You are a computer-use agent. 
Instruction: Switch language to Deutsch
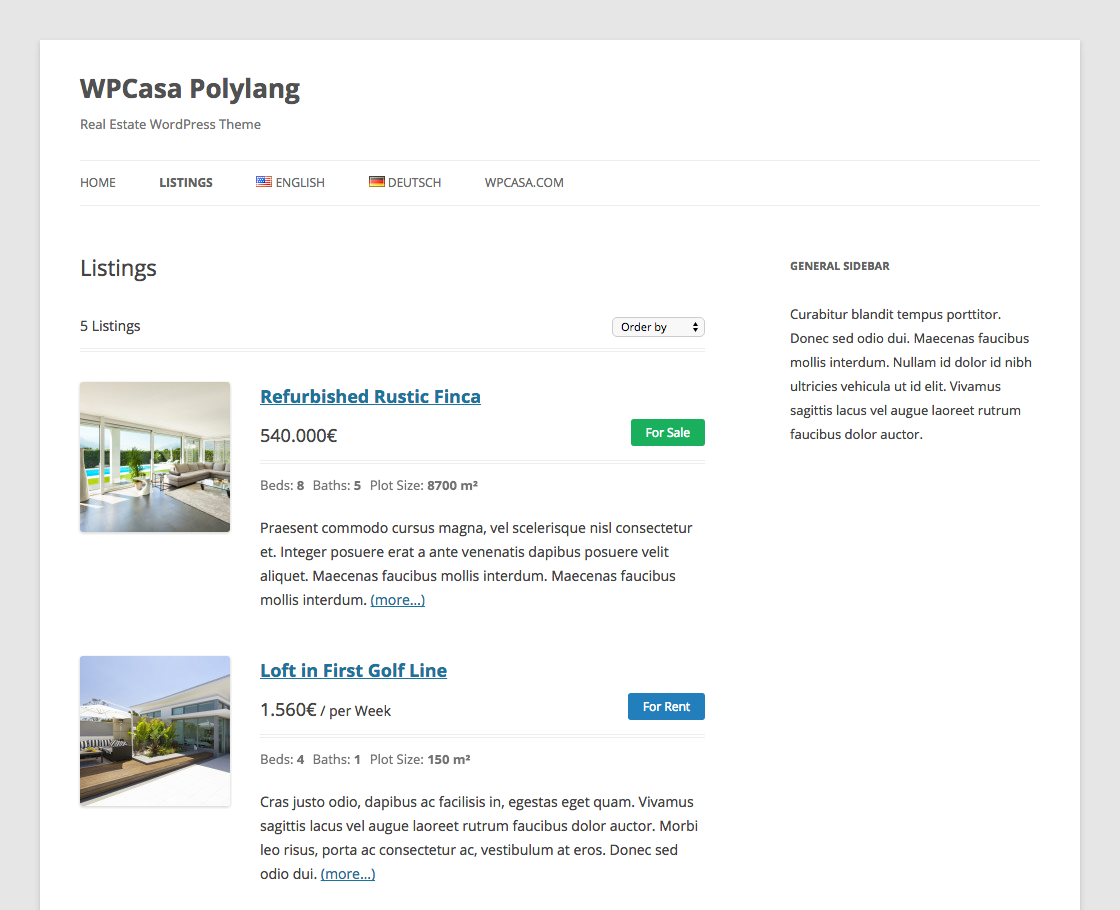[414, 183]
